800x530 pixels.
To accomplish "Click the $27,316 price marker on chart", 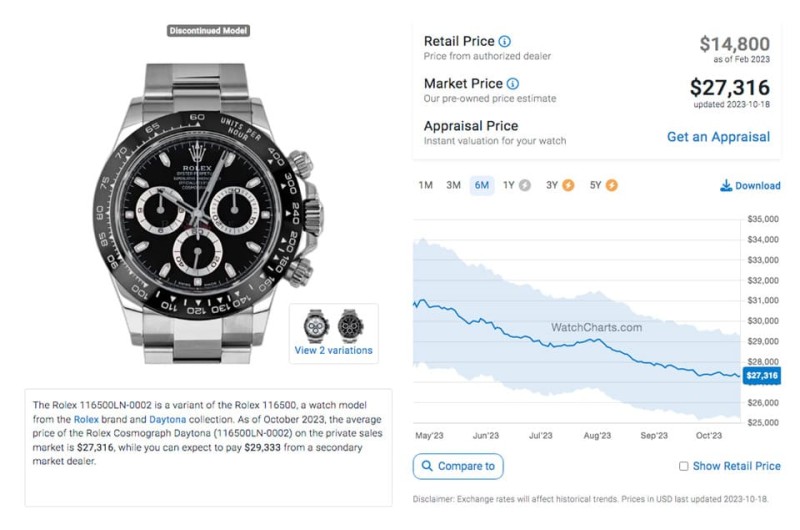I will [761, 376].
